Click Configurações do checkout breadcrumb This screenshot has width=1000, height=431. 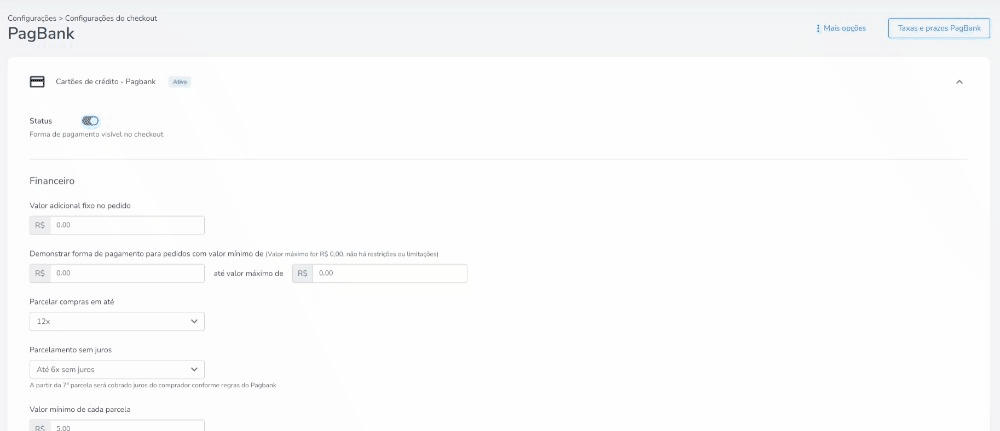click(111, 18)
